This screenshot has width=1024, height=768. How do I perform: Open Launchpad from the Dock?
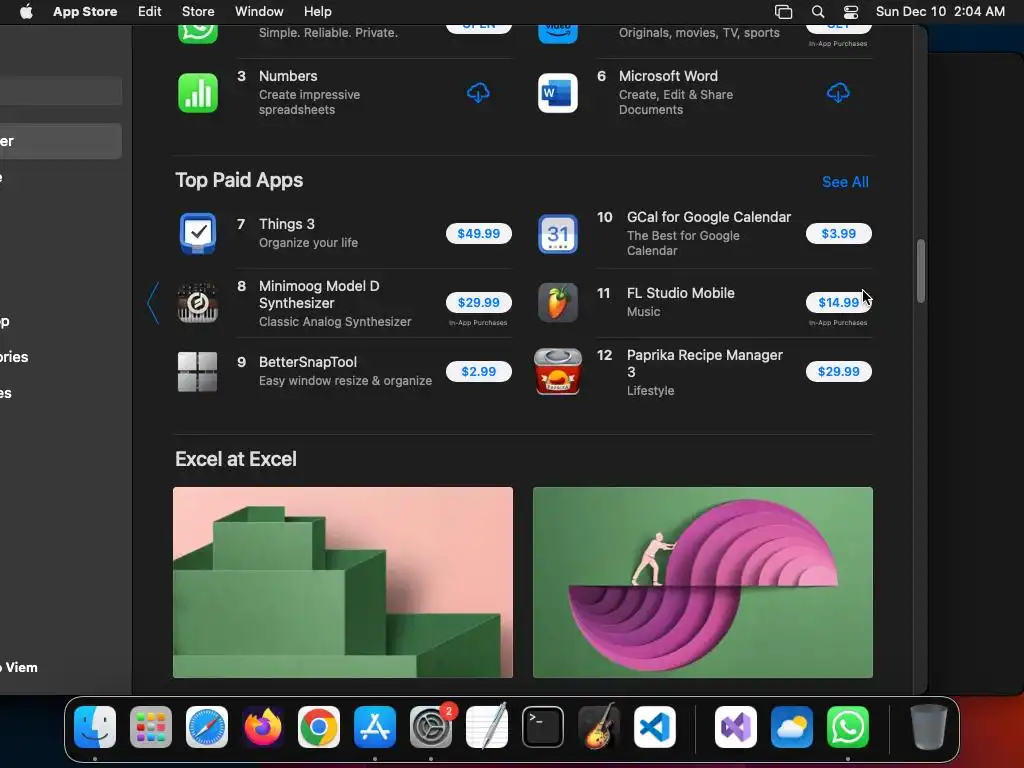(151, 727)
